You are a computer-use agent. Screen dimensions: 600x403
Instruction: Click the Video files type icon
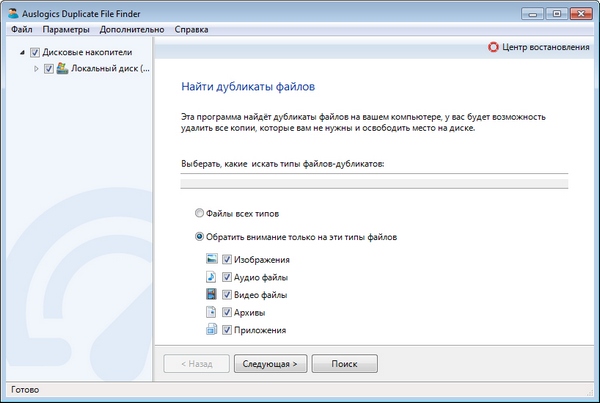coord(211,295)
